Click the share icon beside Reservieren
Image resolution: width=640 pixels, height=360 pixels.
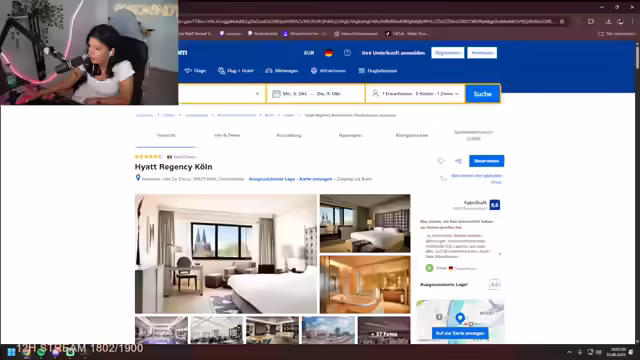coord(458,161)
